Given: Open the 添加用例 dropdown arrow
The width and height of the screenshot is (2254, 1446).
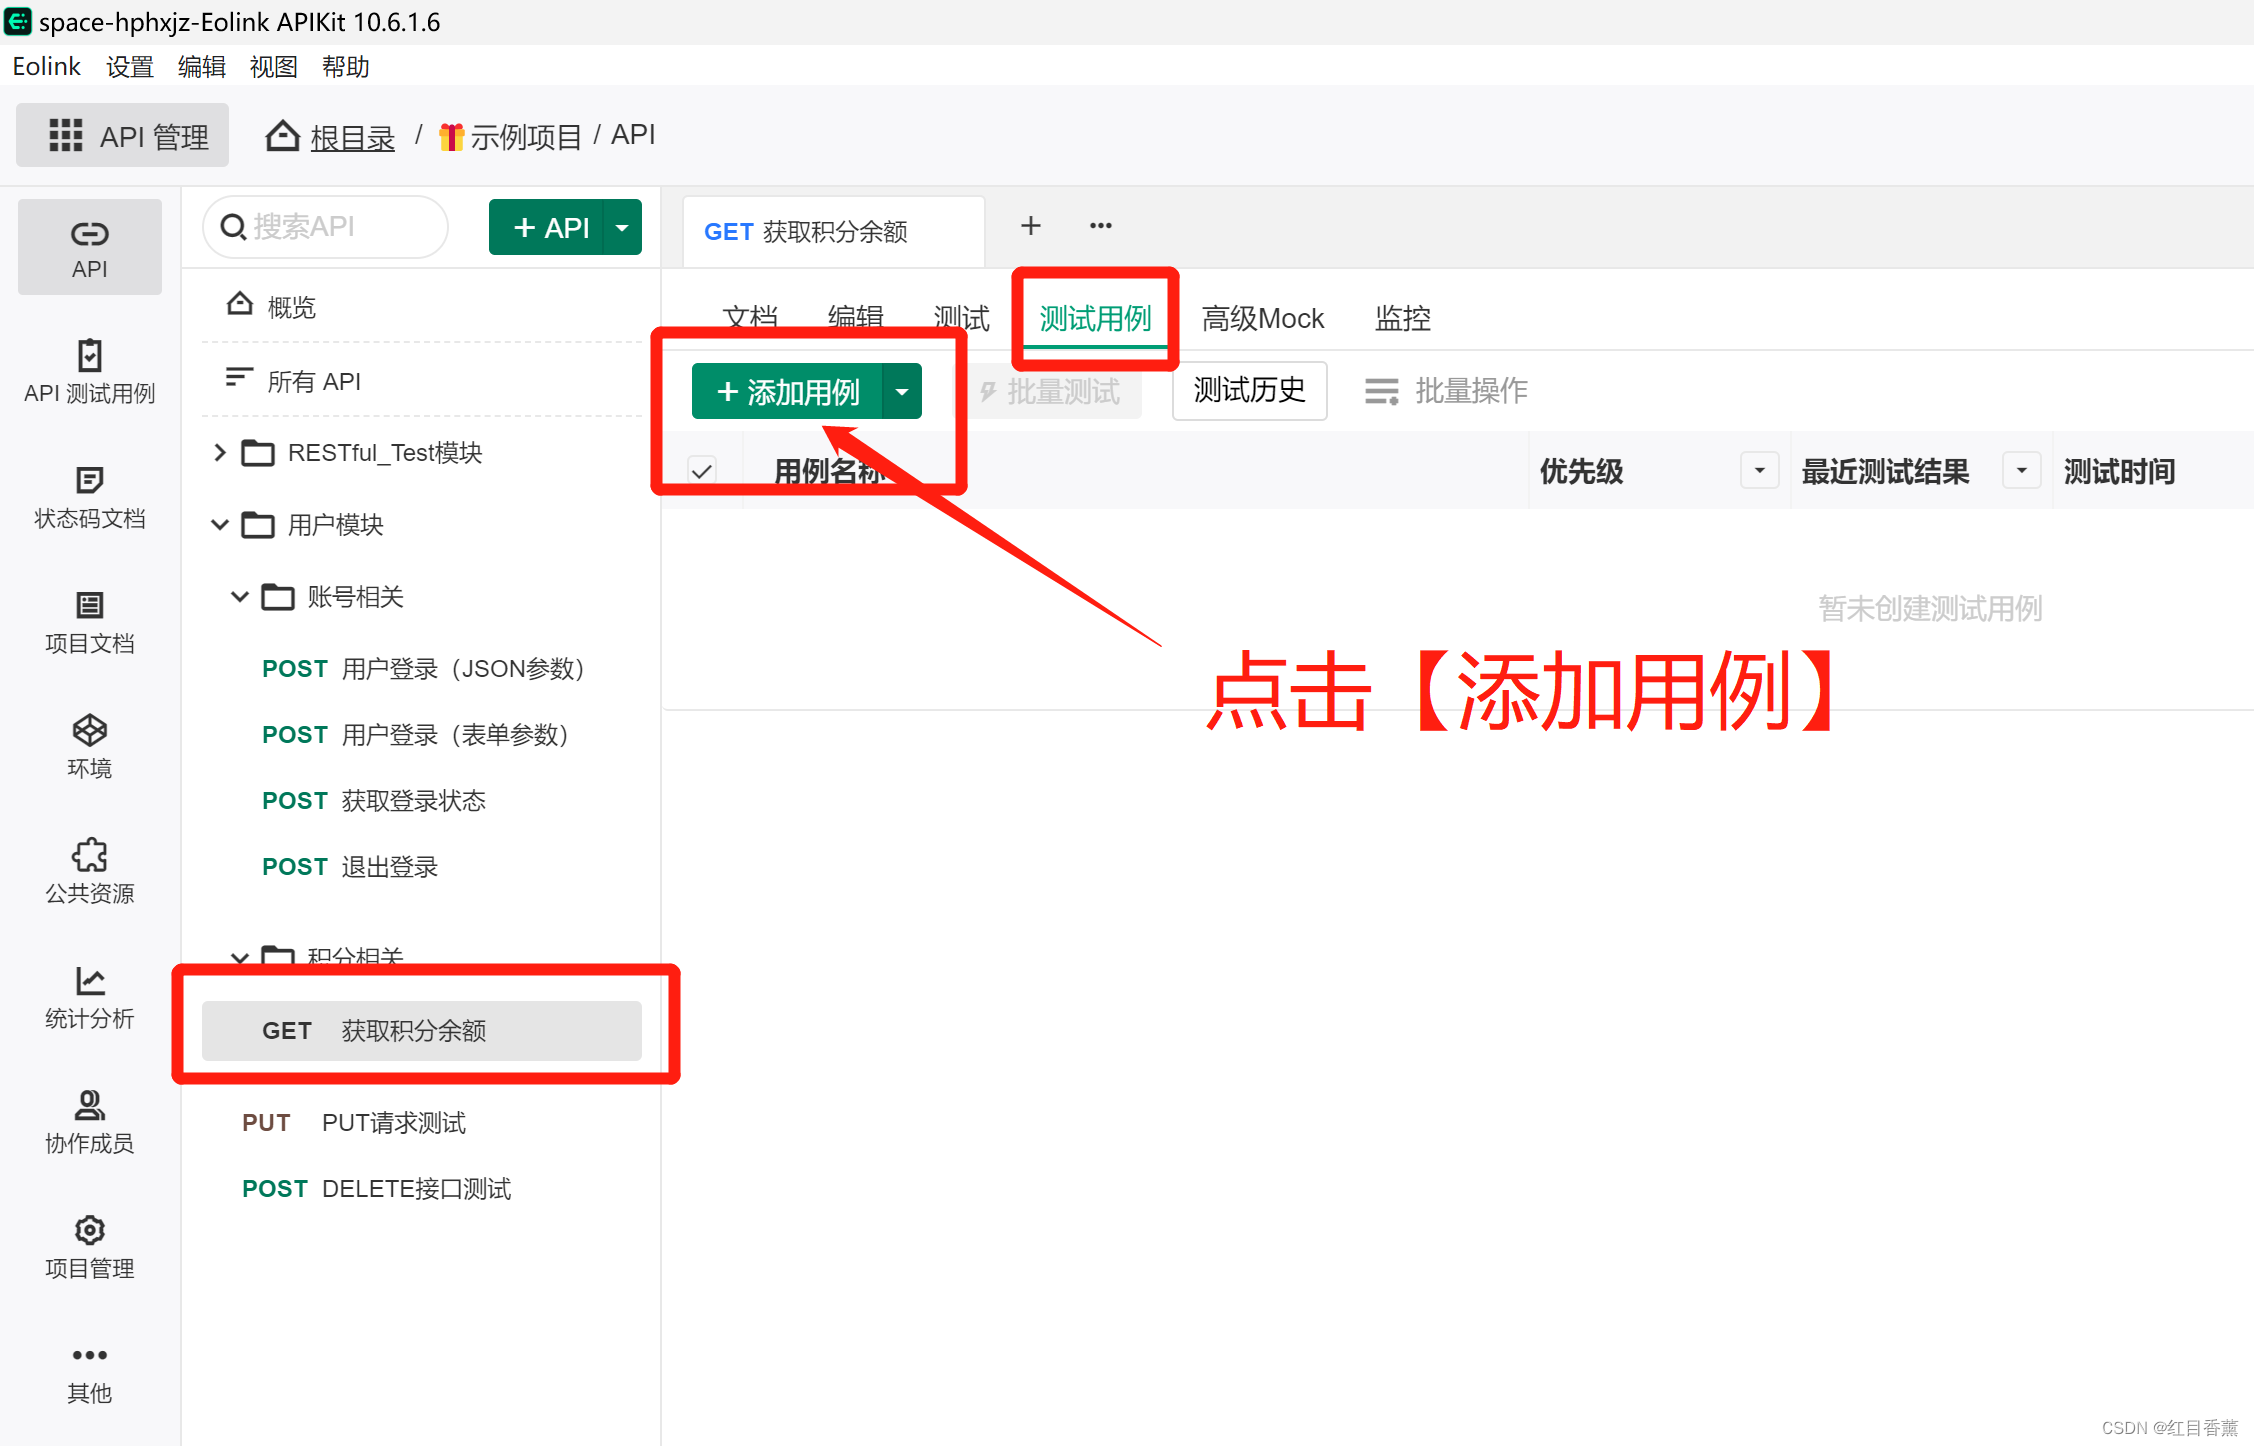Looking at the screenshot, I should (x=902, y=391).
